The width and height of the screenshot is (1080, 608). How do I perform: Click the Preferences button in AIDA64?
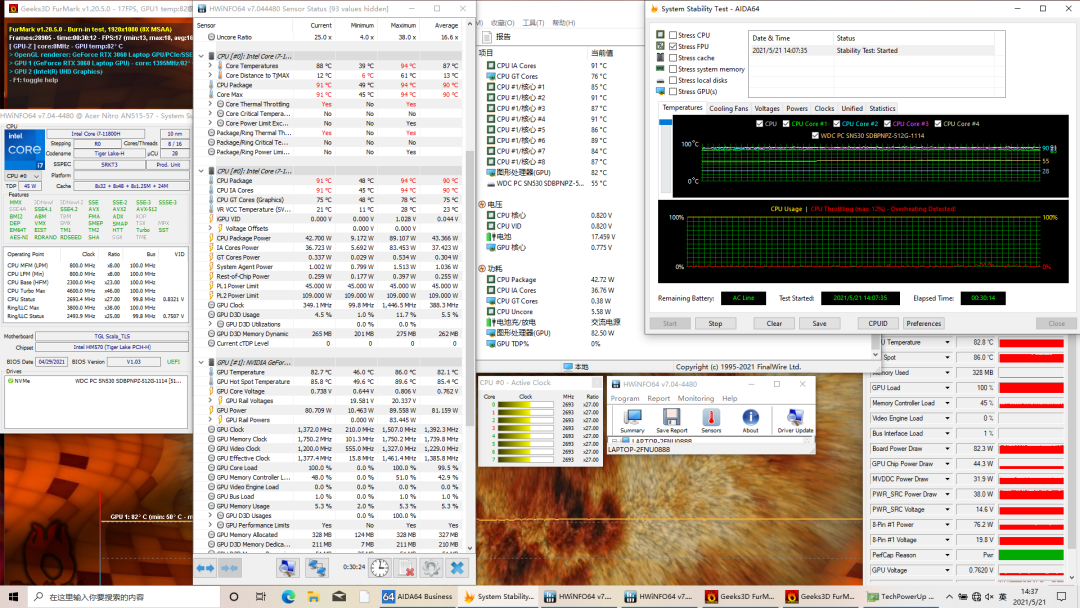tap(923, 323)
